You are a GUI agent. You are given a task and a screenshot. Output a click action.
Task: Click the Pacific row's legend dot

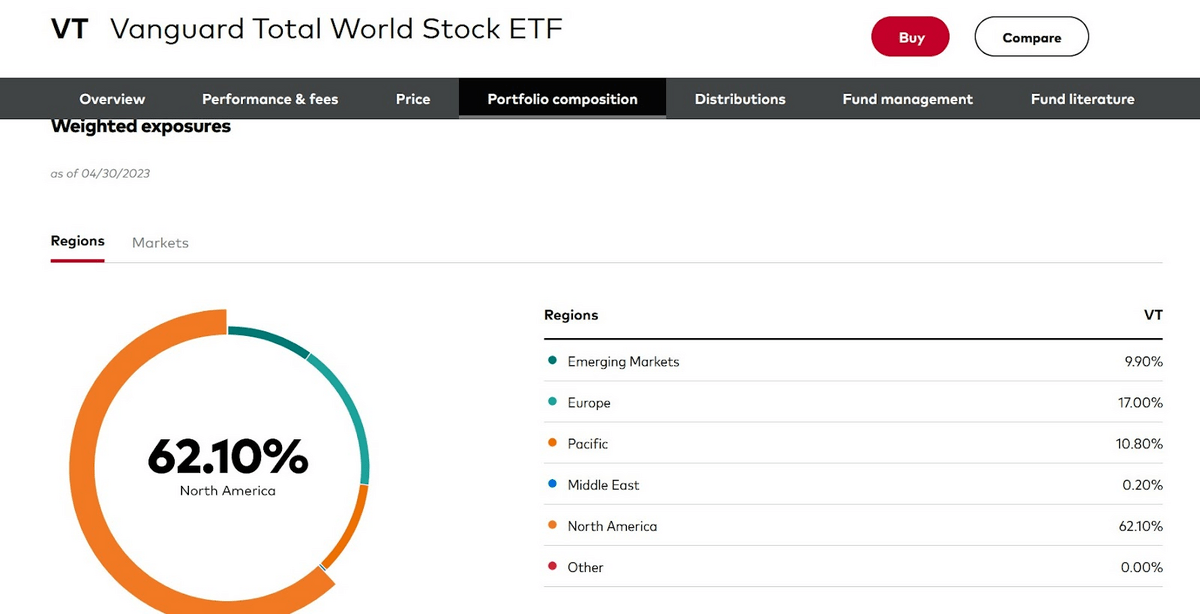552,443
